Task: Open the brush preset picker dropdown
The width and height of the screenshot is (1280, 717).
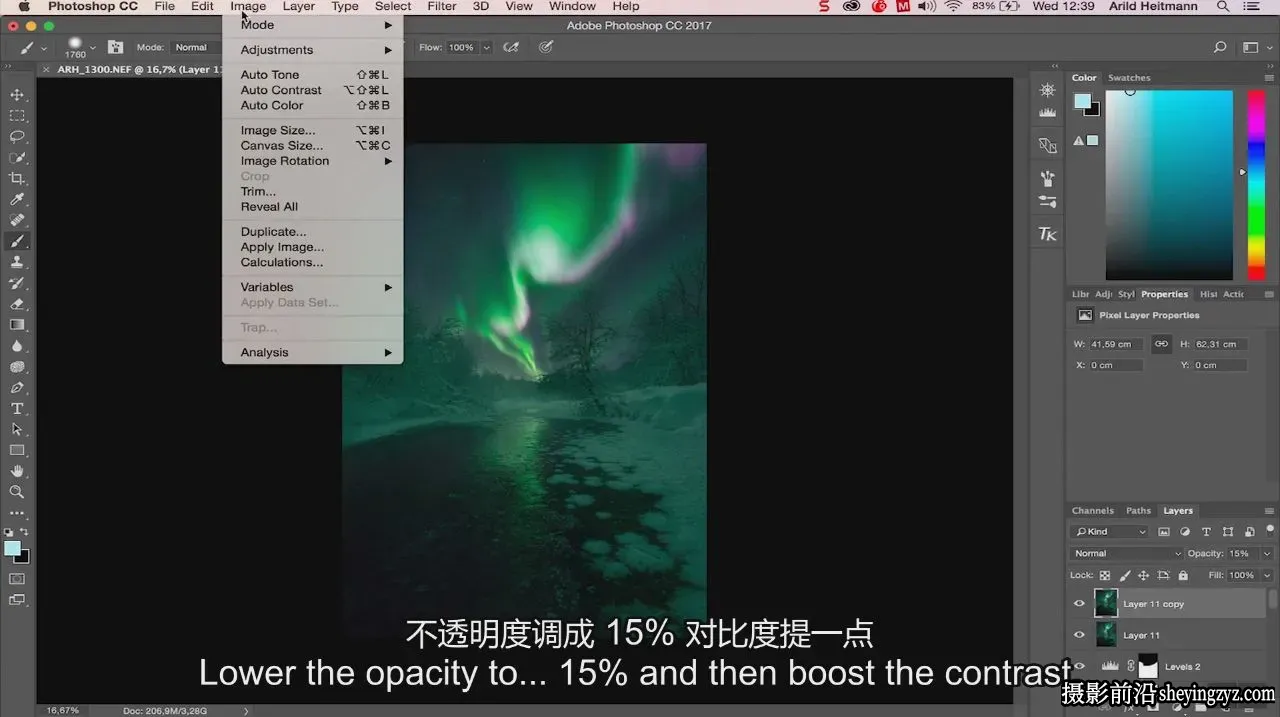Action: [x=93, y=47]
